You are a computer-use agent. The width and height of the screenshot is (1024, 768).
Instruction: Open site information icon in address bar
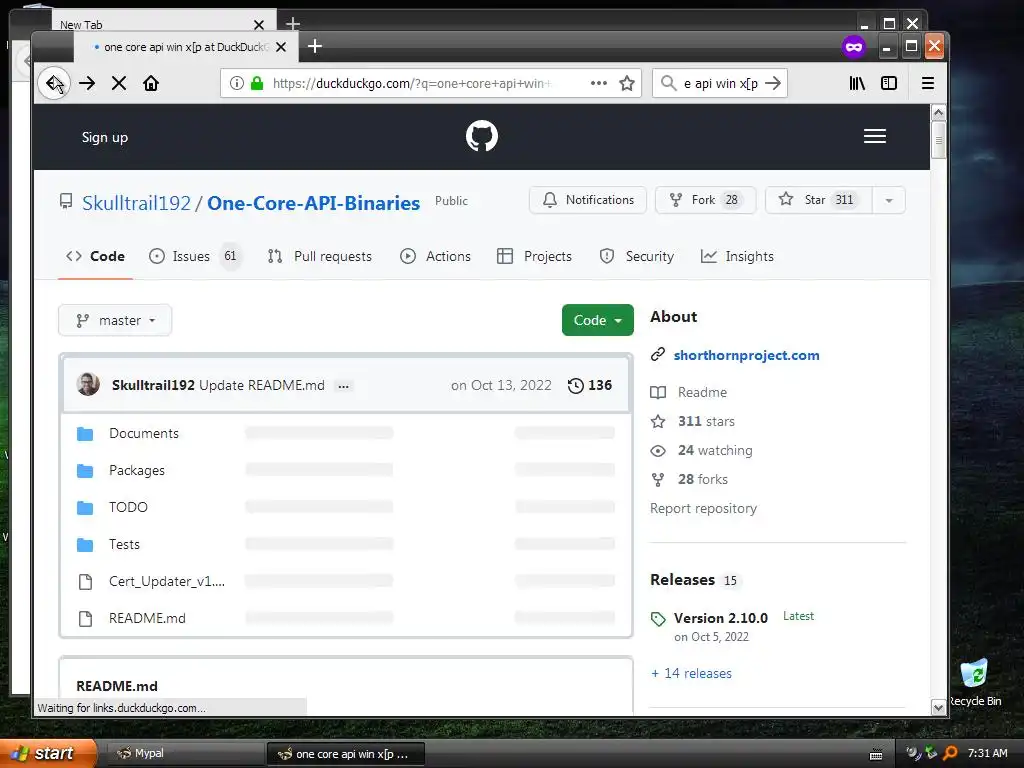tap(236, 83)
